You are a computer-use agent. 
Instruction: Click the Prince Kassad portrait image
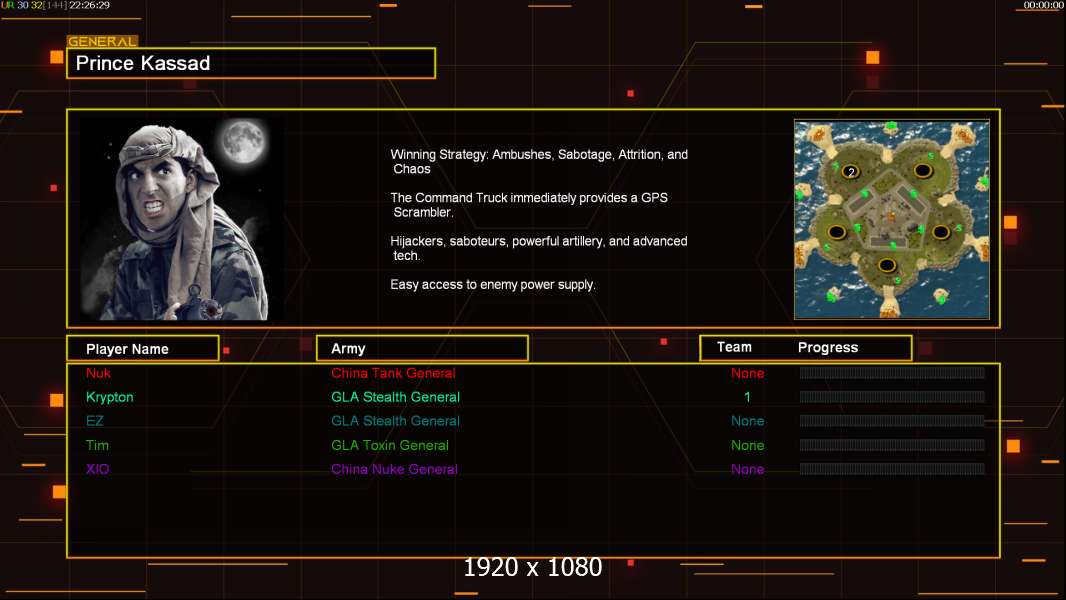pyautogui.click(x=183, y=219)
